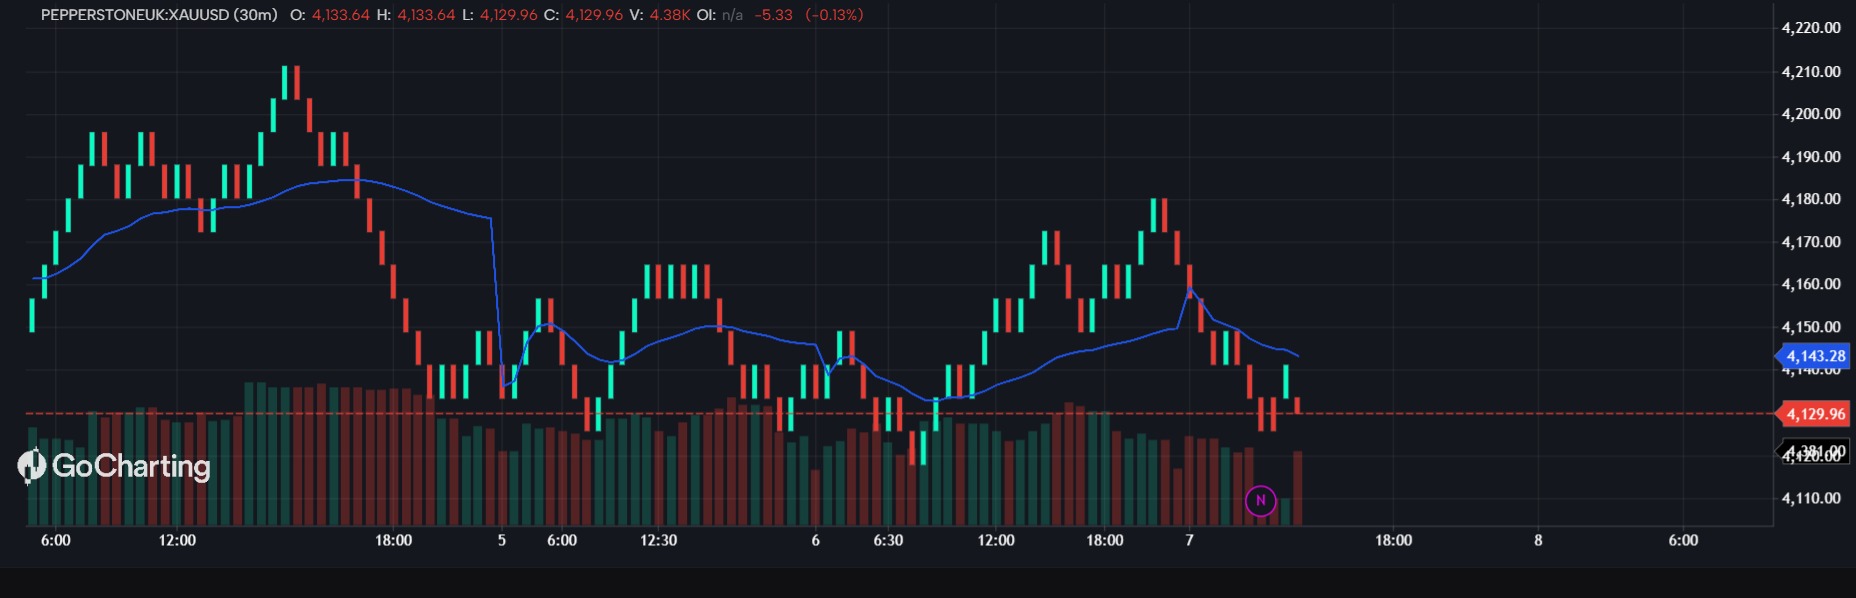Viewport: 1856px width, 598px height.
Task: Select the red 4,129.96 current price tag
Action: (1815, 414)
